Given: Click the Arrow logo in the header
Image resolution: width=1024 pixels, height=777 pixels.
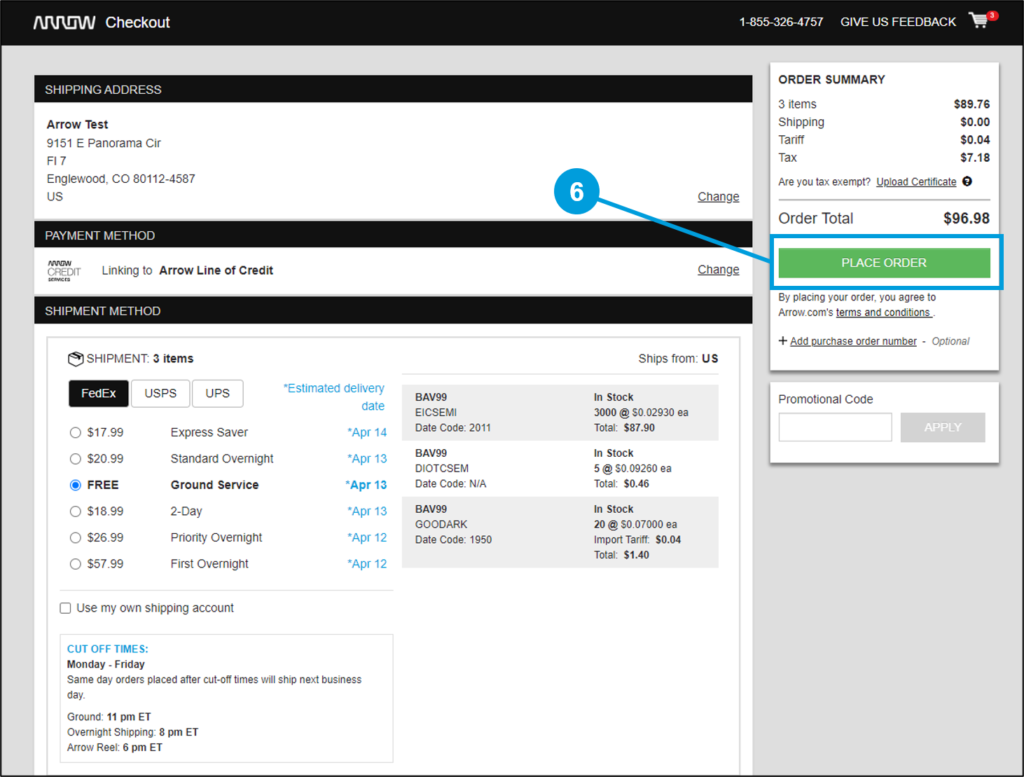Looking at the screenshot, I should pos(63,21).
